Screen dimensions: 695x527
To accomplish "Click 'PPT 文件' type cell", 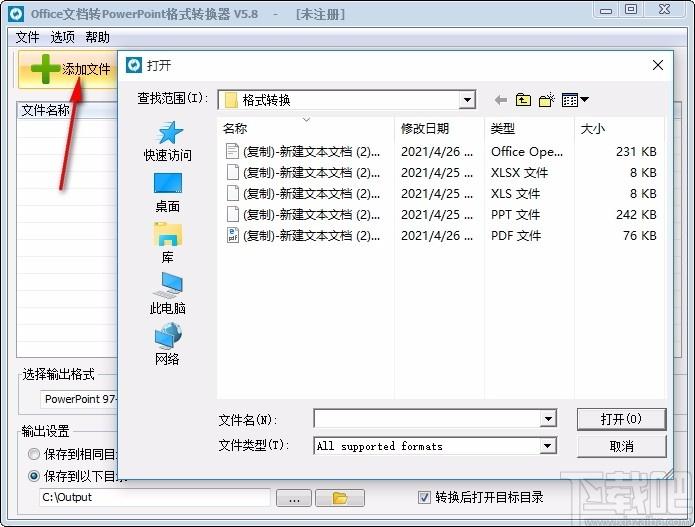I will [515, 215].
